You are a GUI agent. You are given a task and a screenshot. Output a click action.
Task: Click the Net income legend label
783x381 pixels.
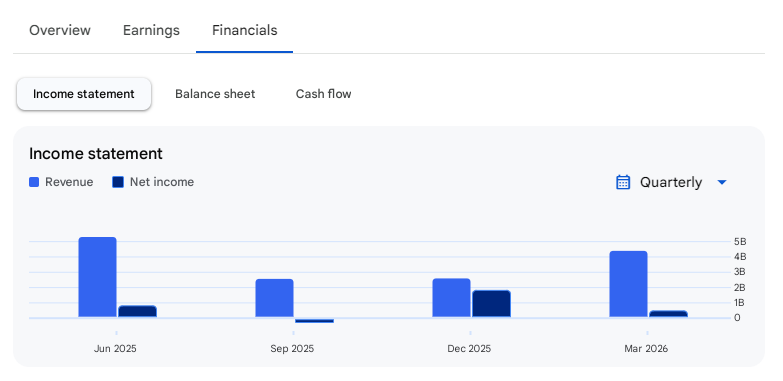click(x=162, y=182)
